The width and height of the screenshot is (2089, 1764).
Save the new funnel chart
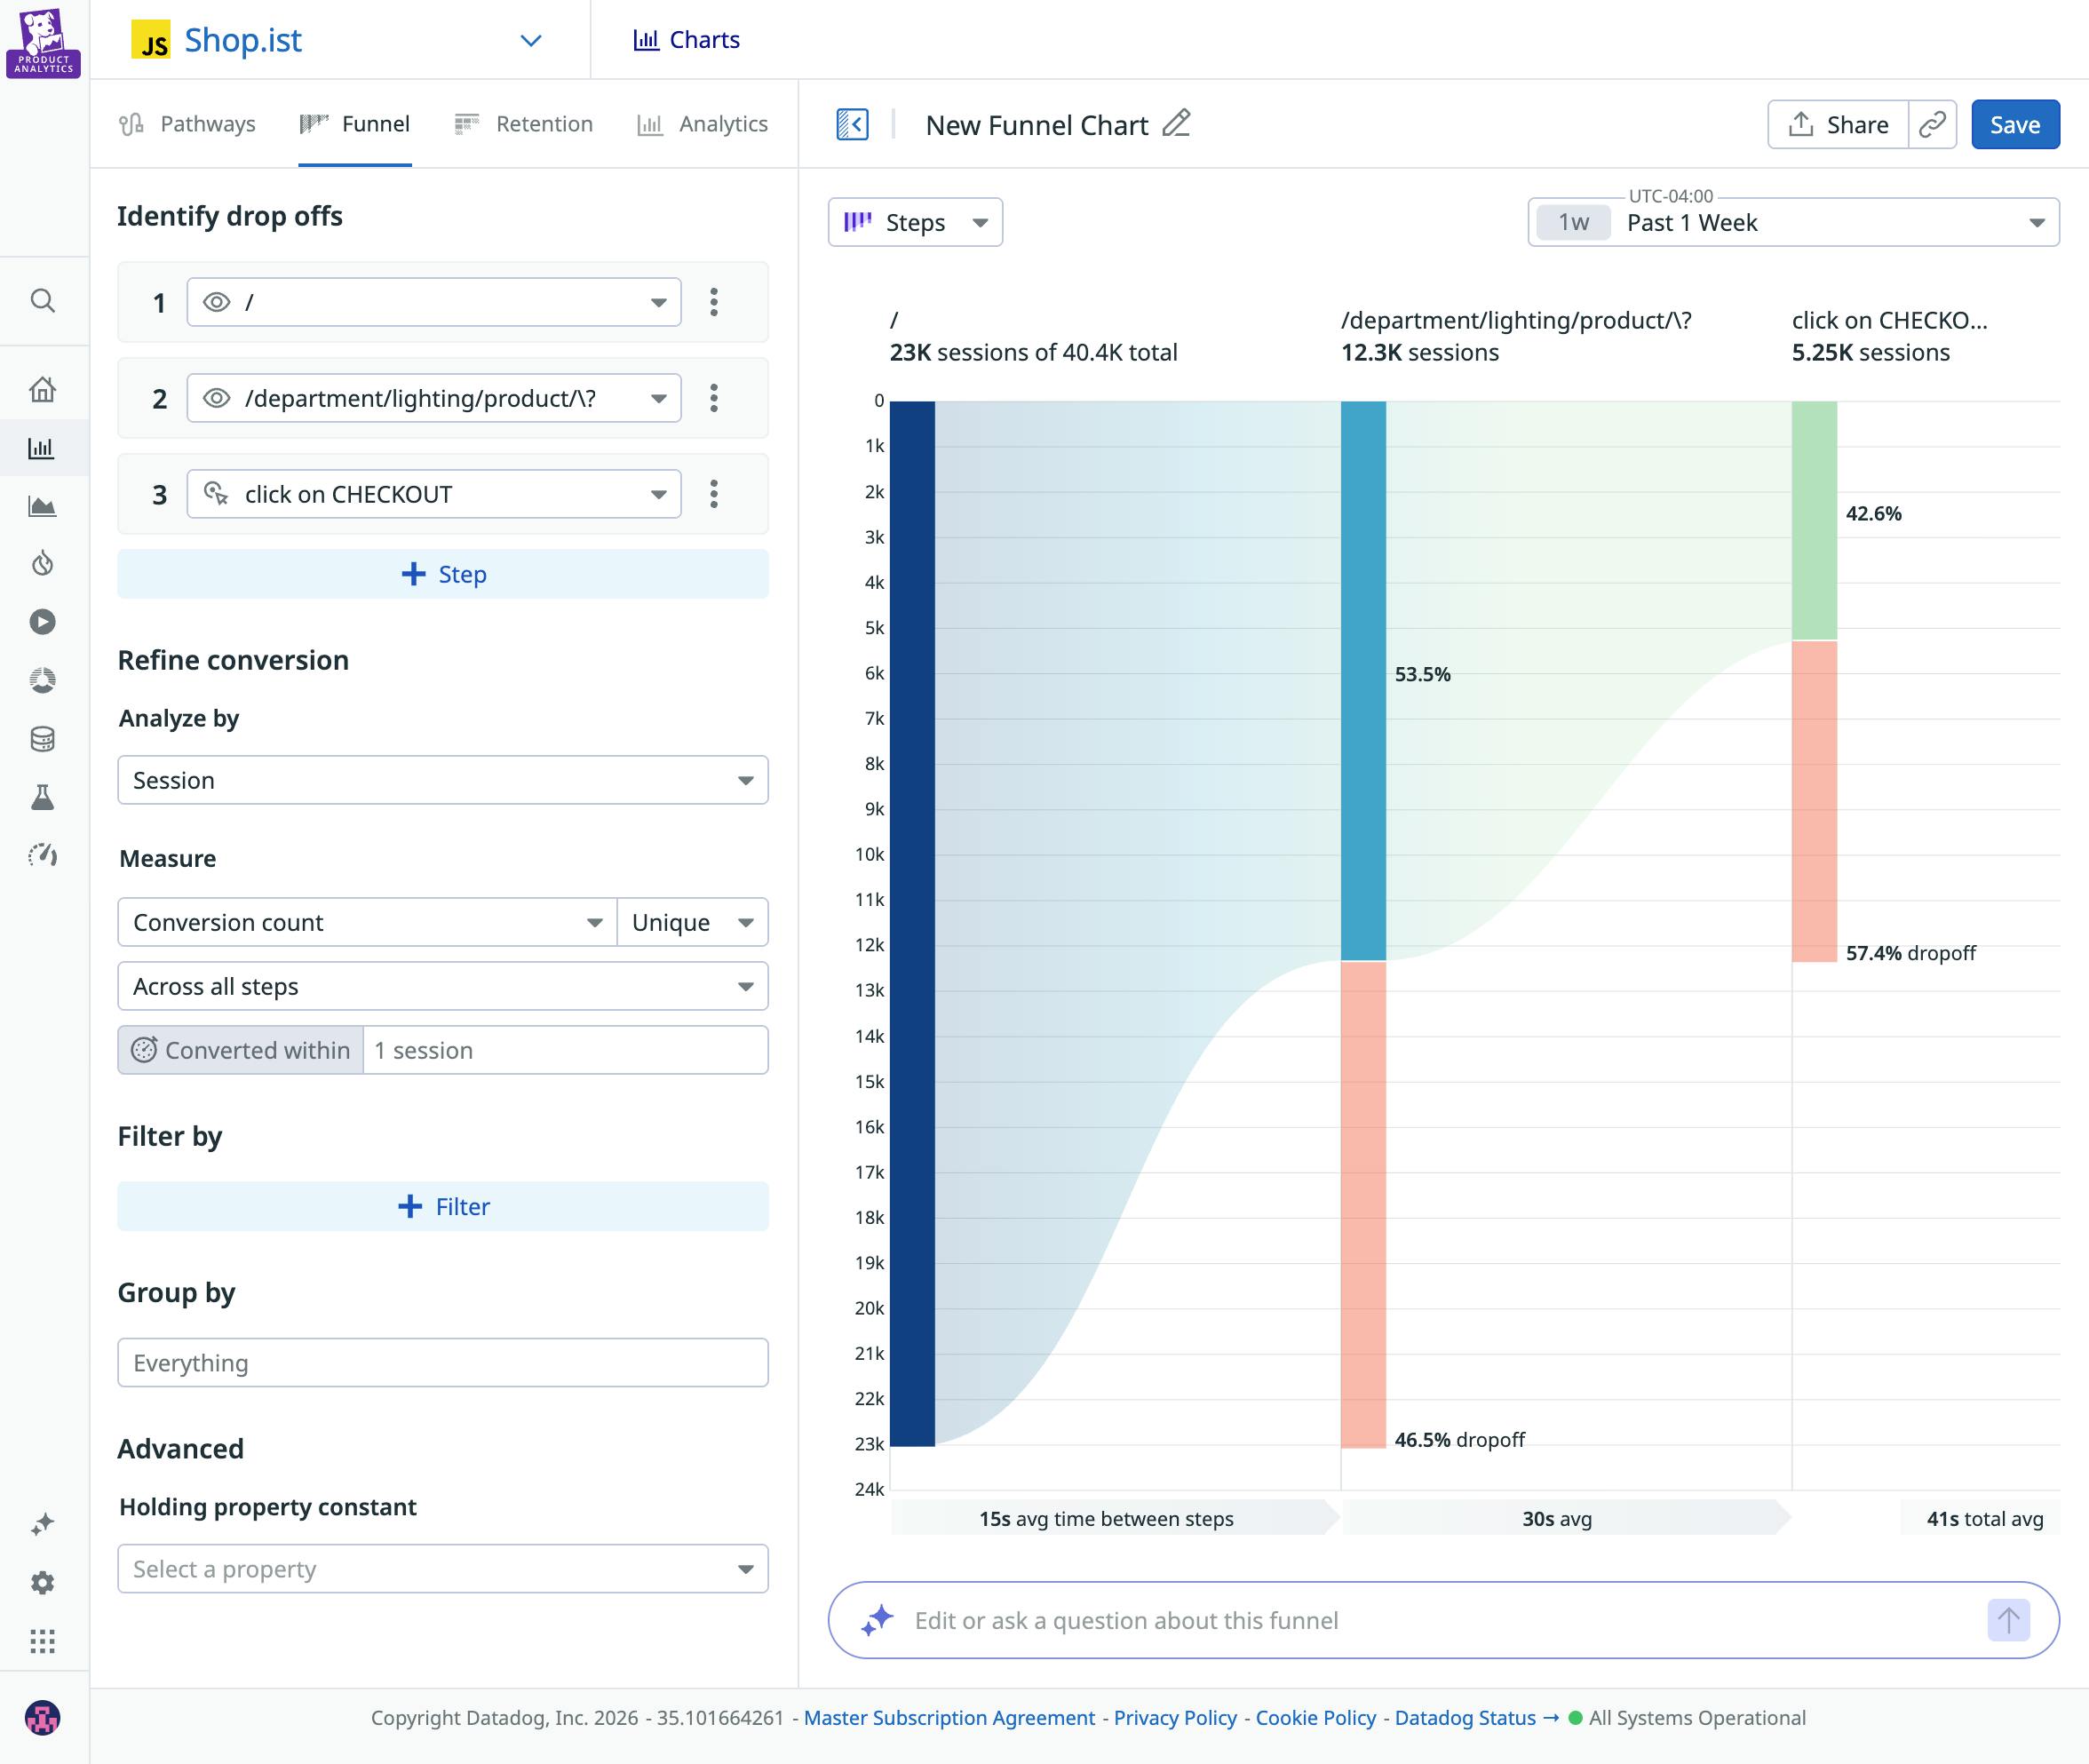tap(2015, 124)
